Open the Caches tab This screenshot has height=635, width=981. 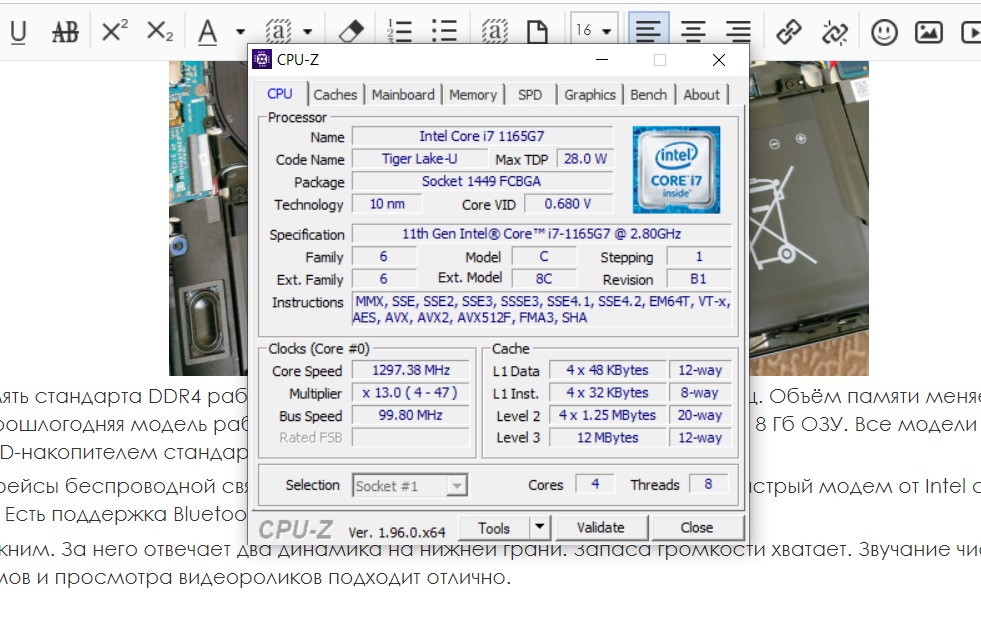(x=335, y=94)
